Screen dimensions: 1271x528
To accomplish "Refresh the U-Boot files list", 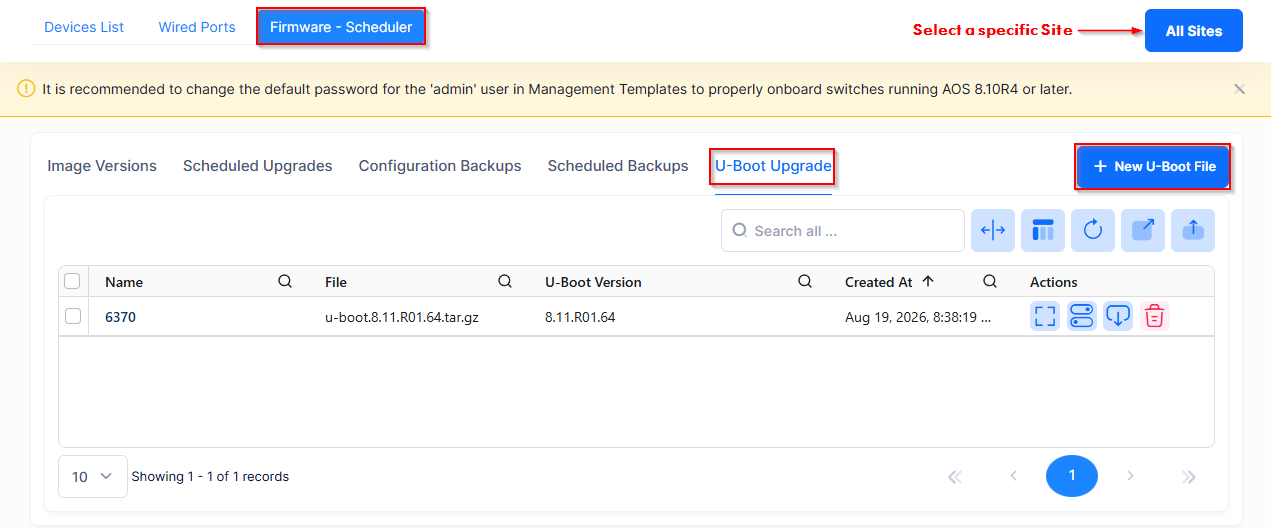I will coord(1093,230).
